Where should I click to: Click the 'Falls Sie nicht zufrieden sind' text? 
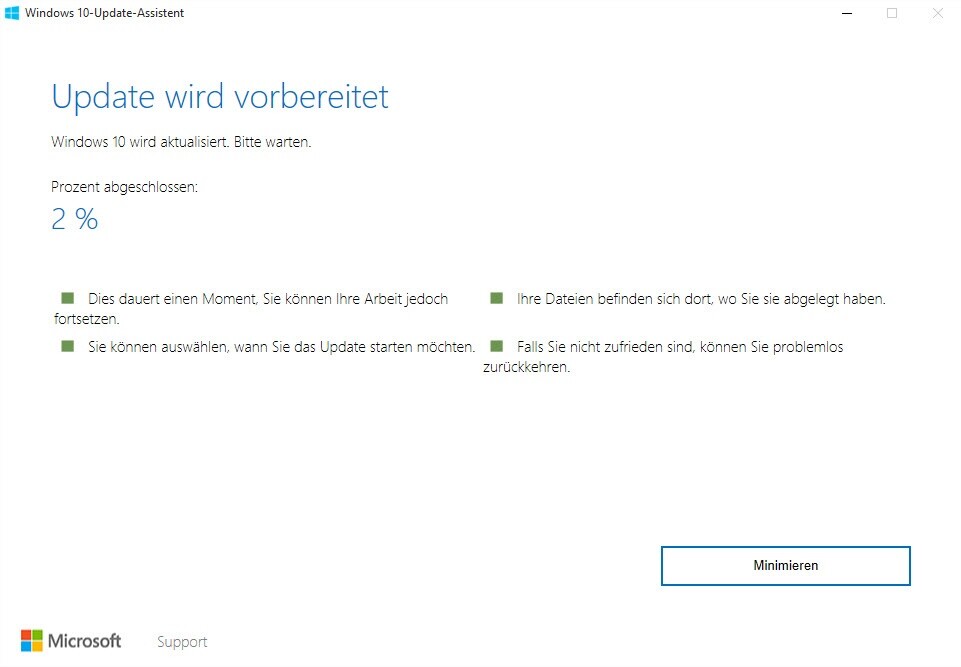(680, 347)
